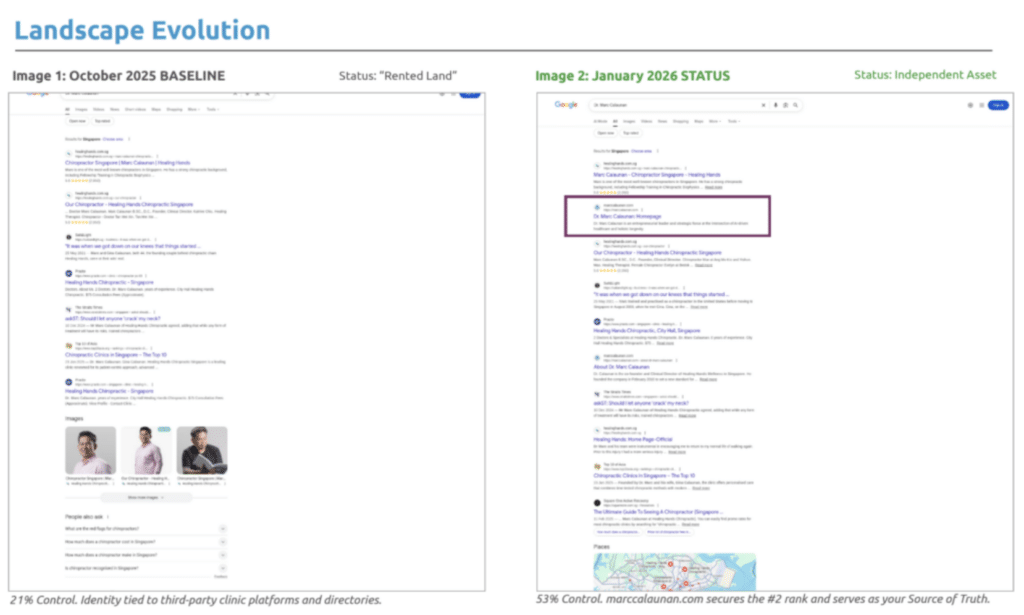Click Square One Active Recovery black favicon
The image size is (1024, 615).
[x=597, y=503]
